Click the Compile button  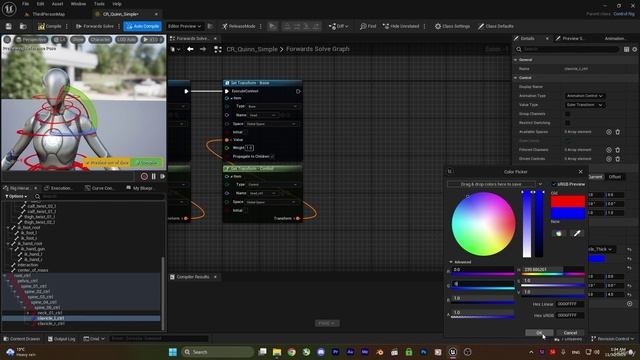click(x=49, y=26)
